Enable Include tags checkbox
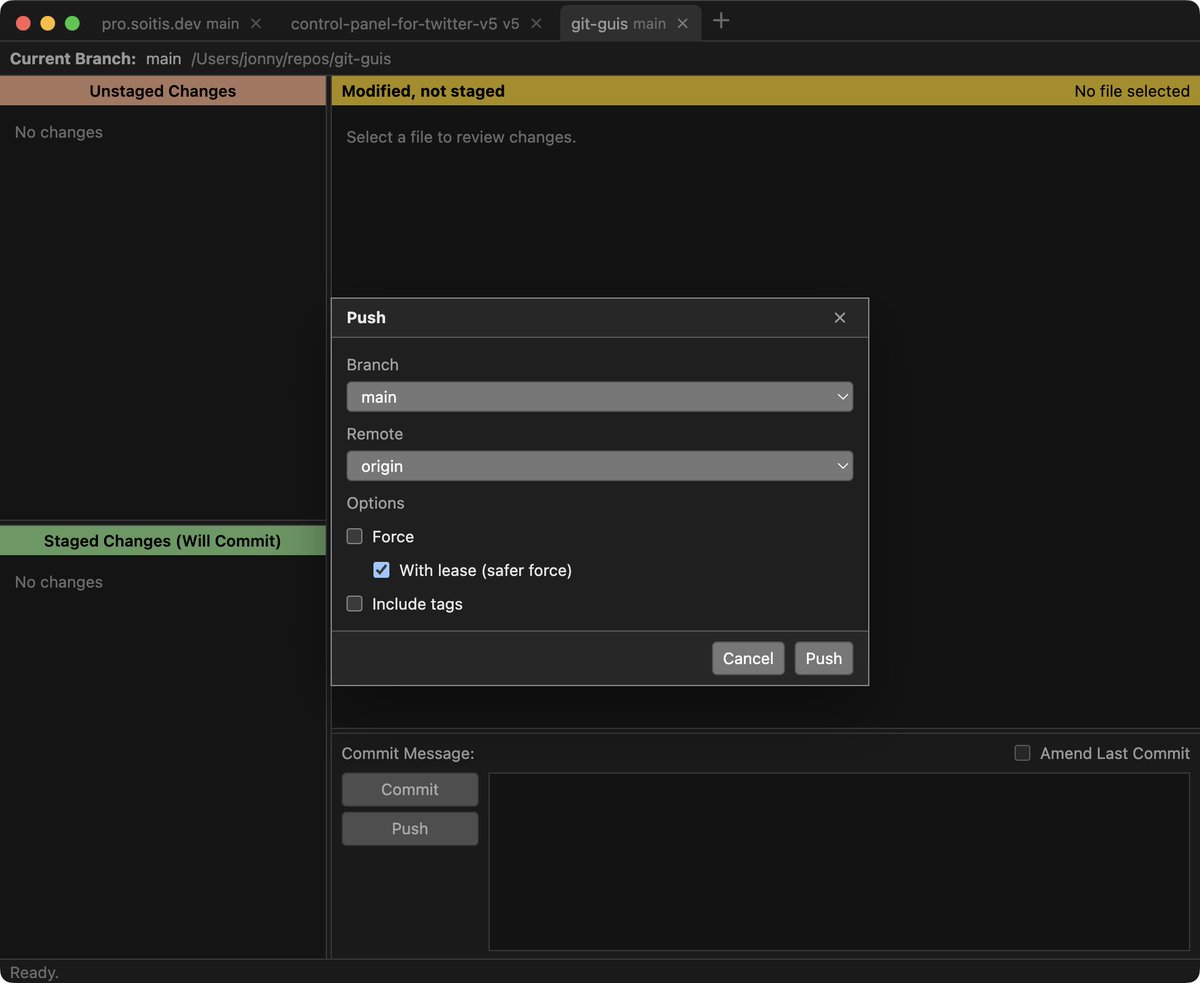1200x983 pixels. 354,604
